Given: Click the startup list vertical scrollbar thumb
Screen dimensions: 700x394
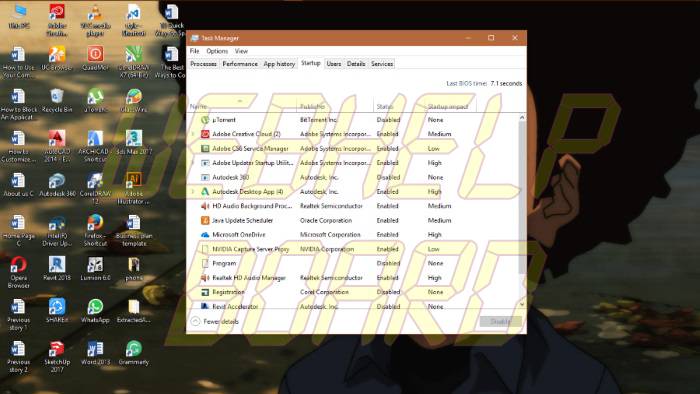Looking at the screenshot, I should click(x=522, y=199).
